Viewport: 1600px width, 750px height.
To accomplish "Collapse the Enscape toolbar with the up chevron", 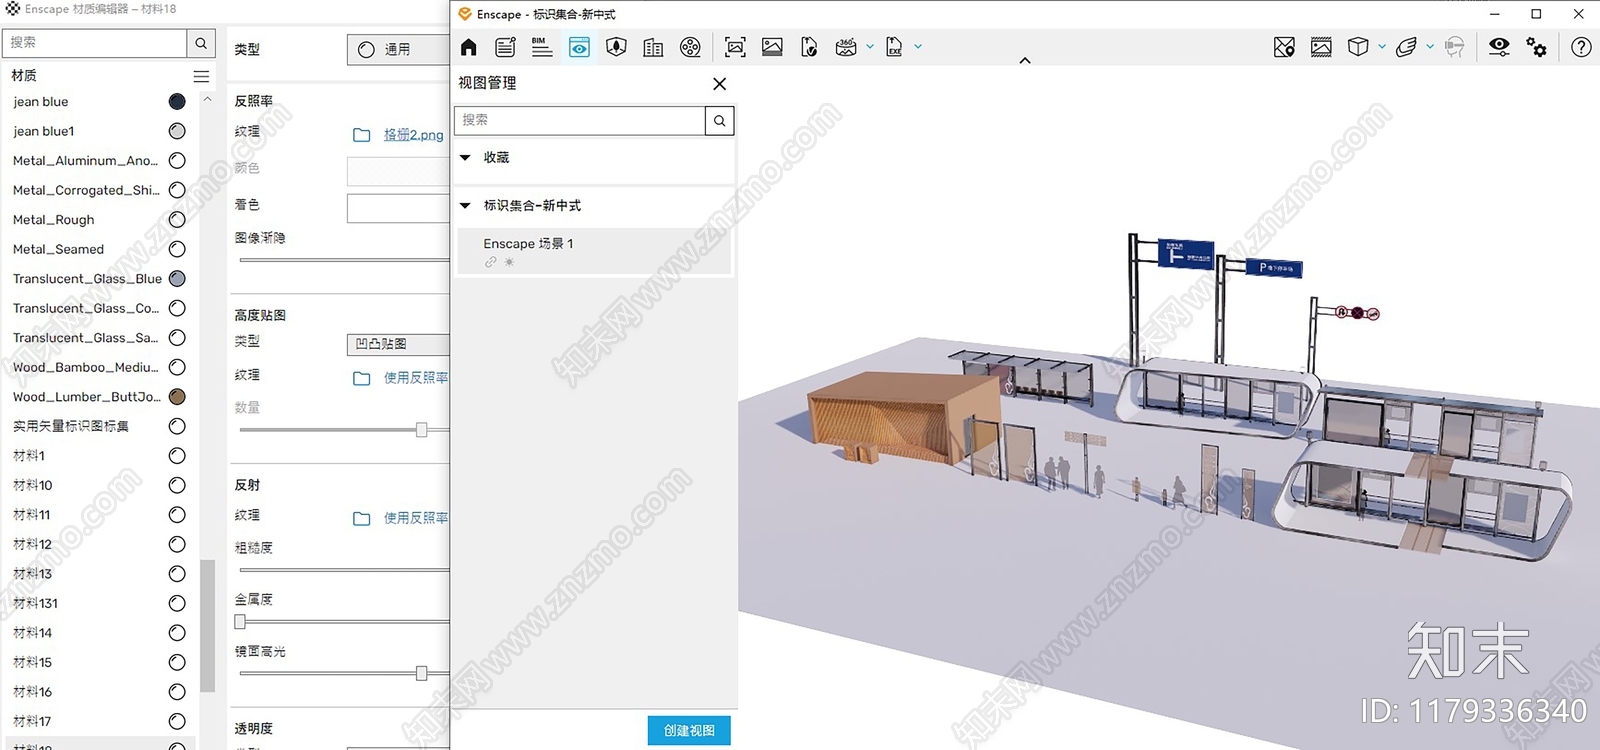I will (x=1024, y=61).
